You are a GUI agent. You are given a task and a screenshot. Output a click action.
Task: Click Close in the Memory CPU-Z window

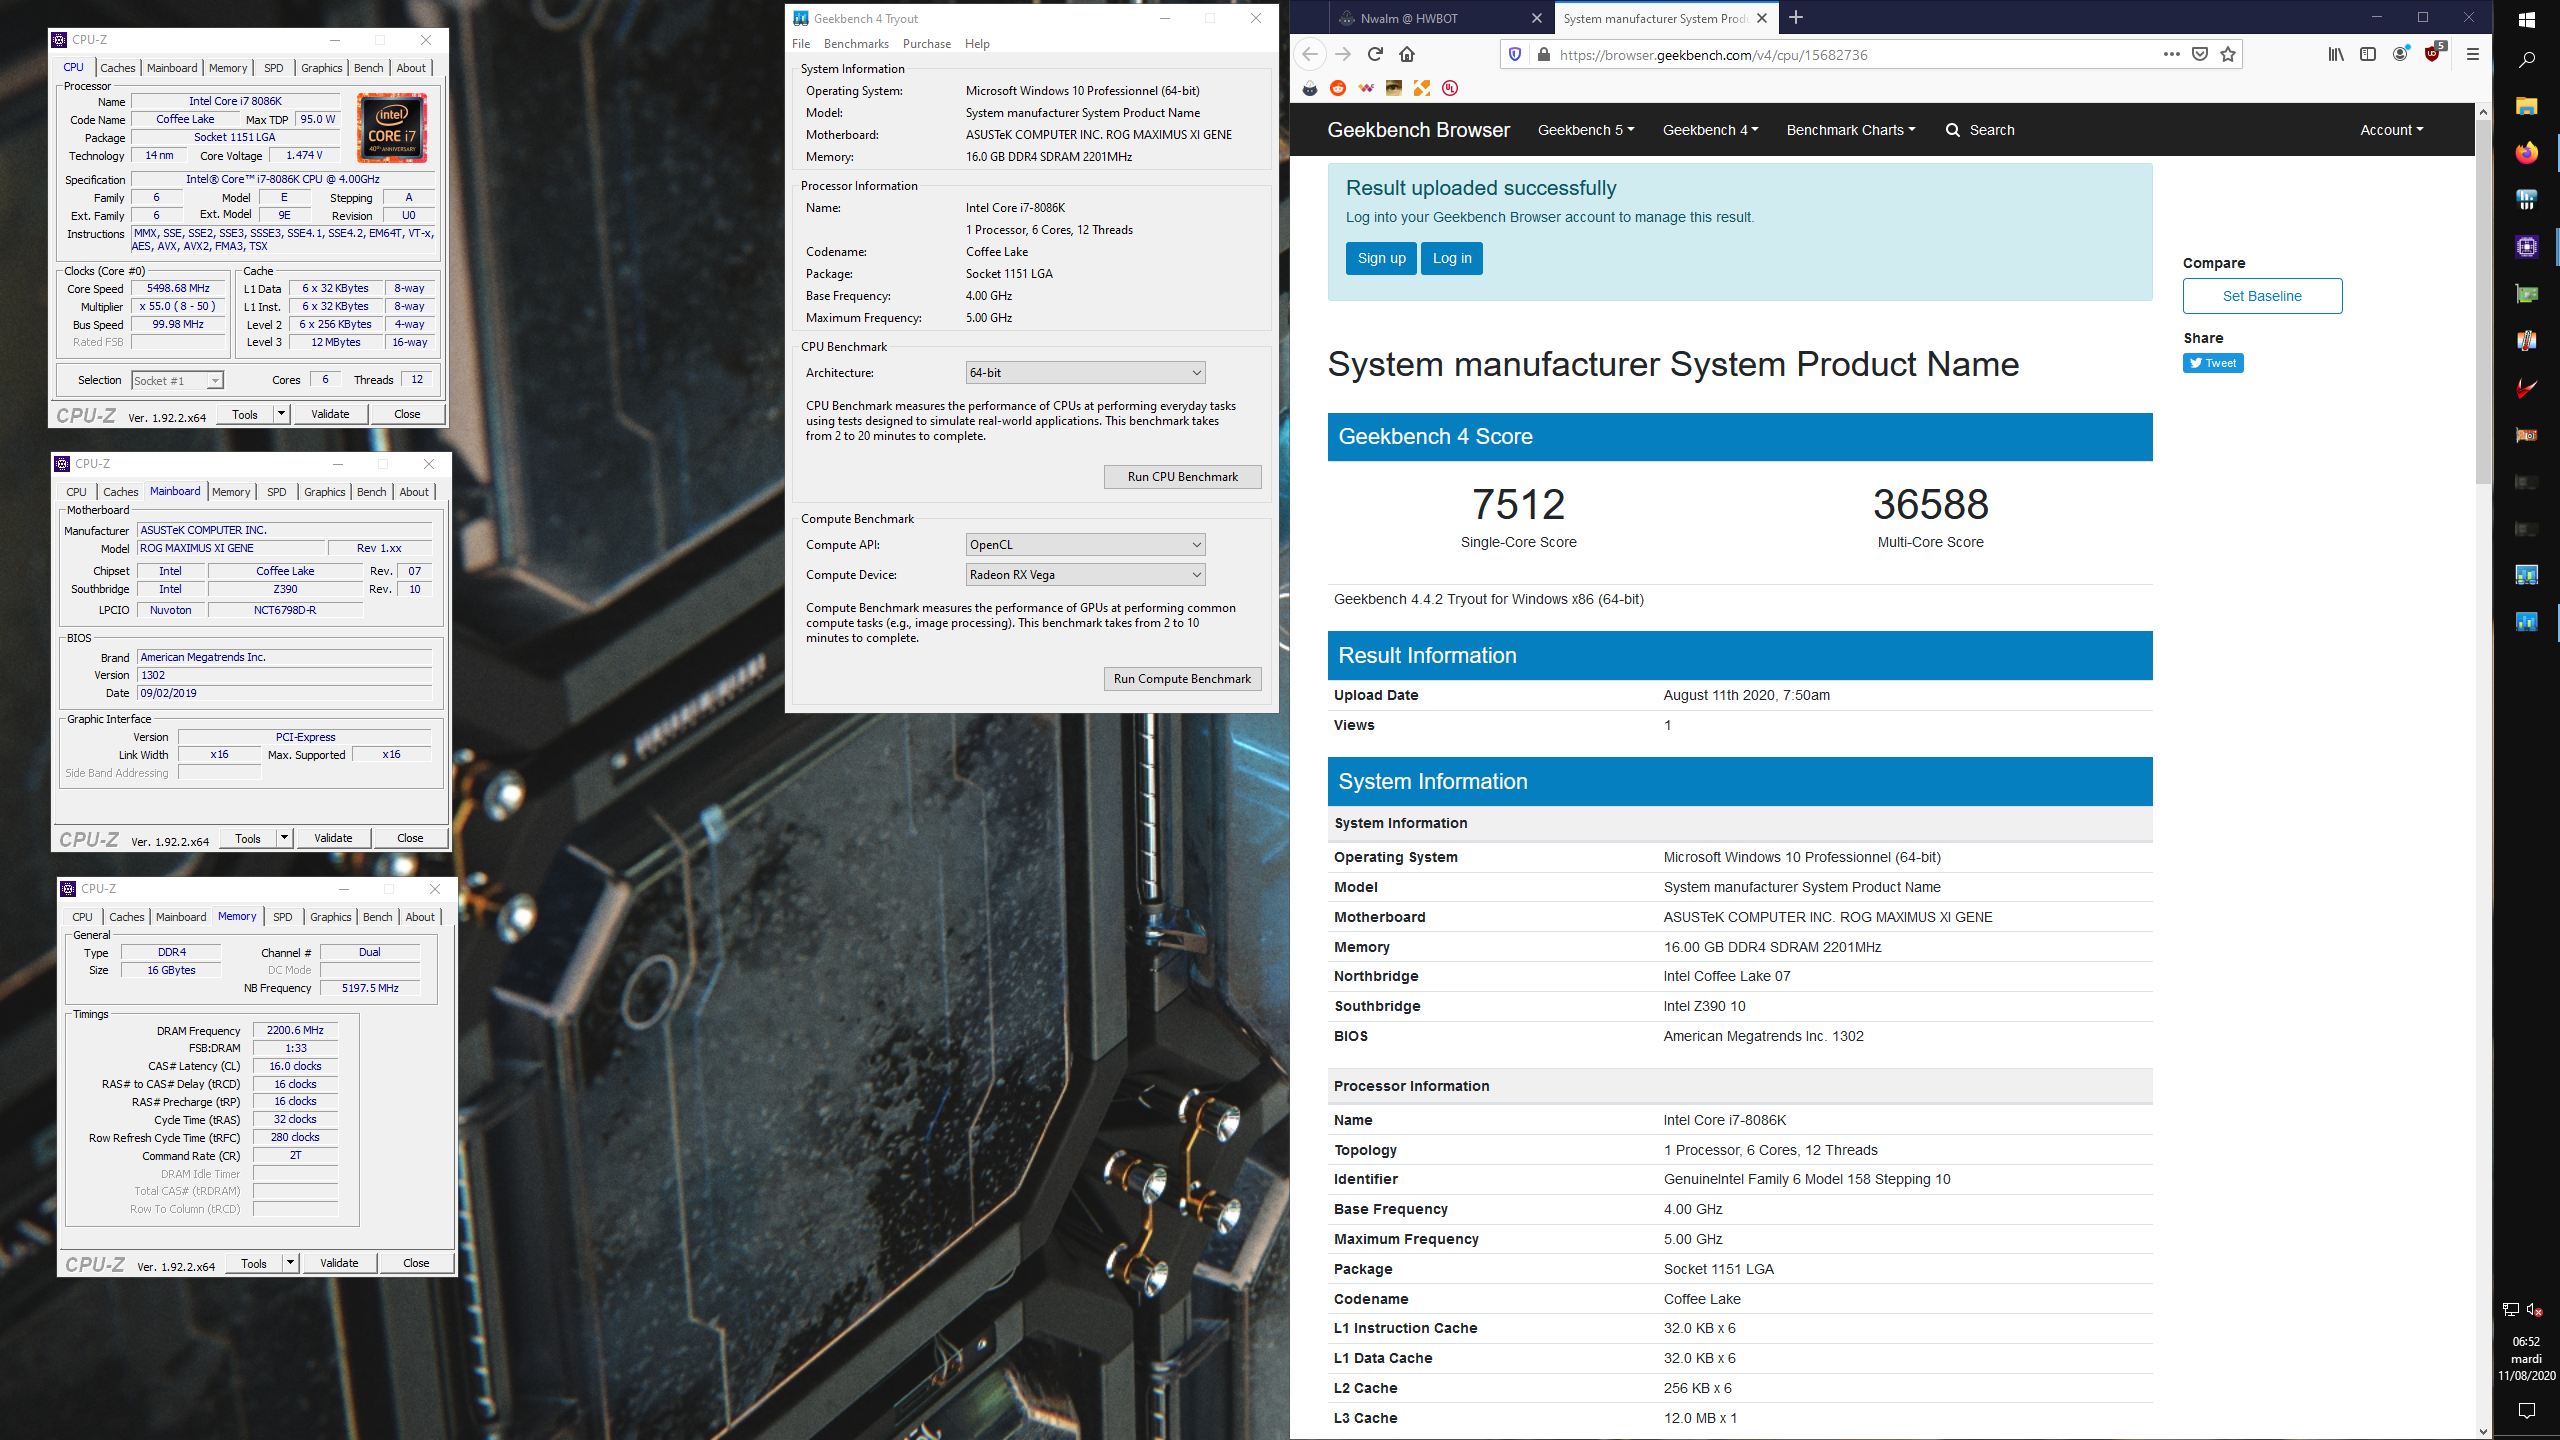[416, 1263]
